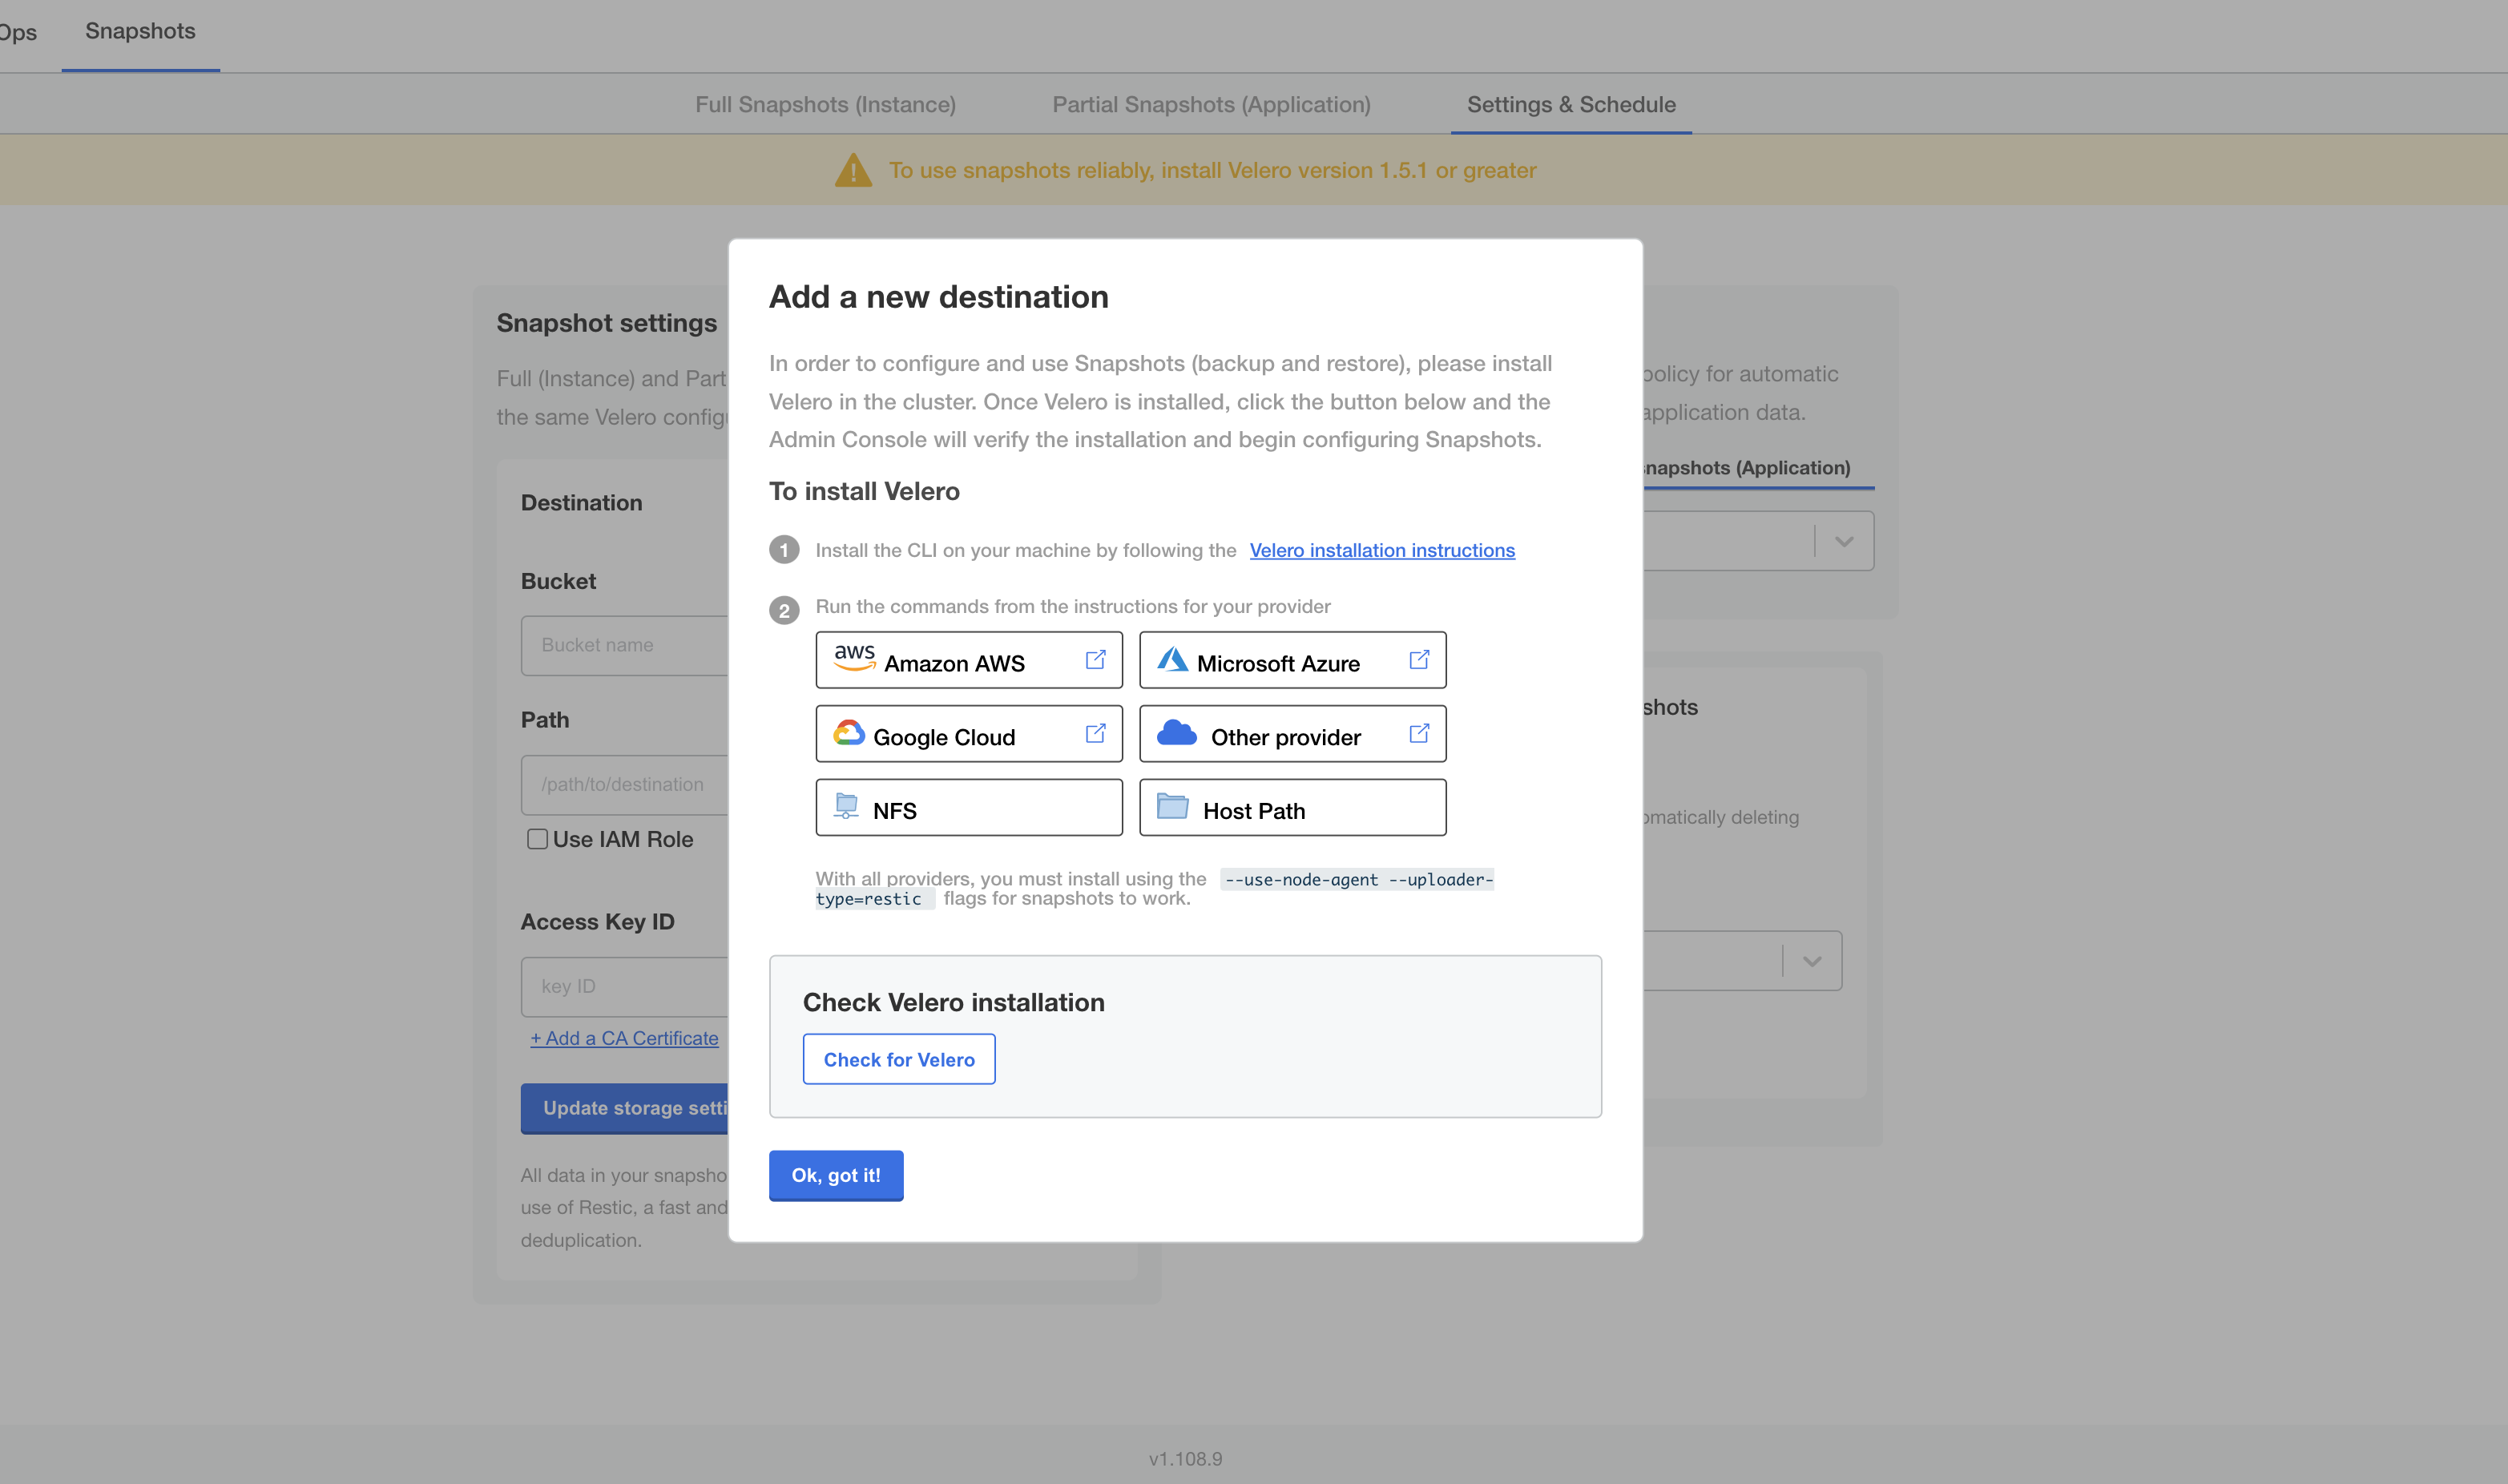The width and height of the screenshot is (2508, 1484).
Task: Choose the Google Cloud provider button
Action: tap(969, 734)
